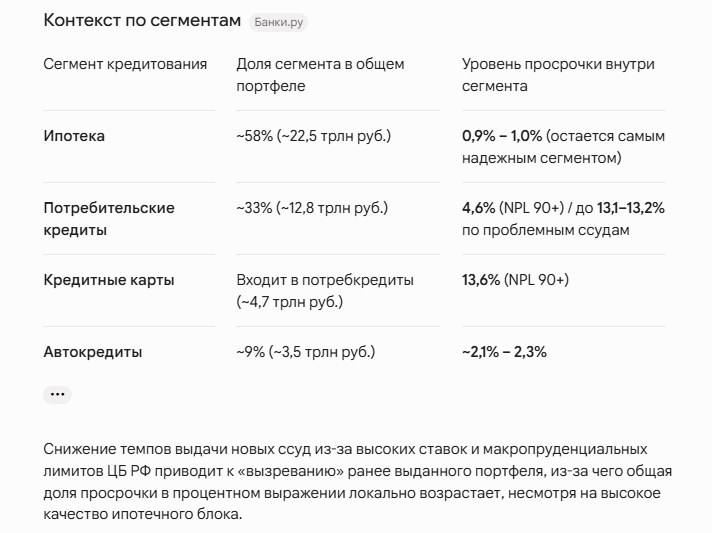This screenshot has width=712, height=533.
Task: Expand the table with the three-dots button
Action: coord(58,395)
